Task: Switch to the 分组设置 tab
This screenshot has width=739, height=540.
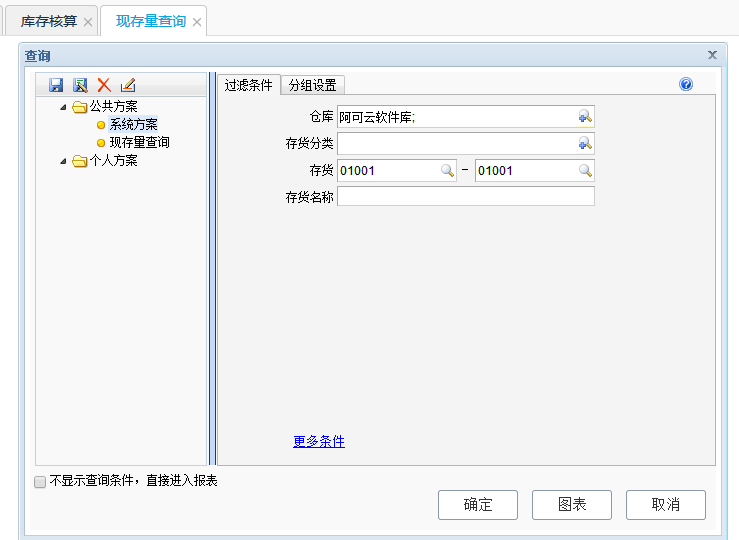Action: click(x=312, y=86)
